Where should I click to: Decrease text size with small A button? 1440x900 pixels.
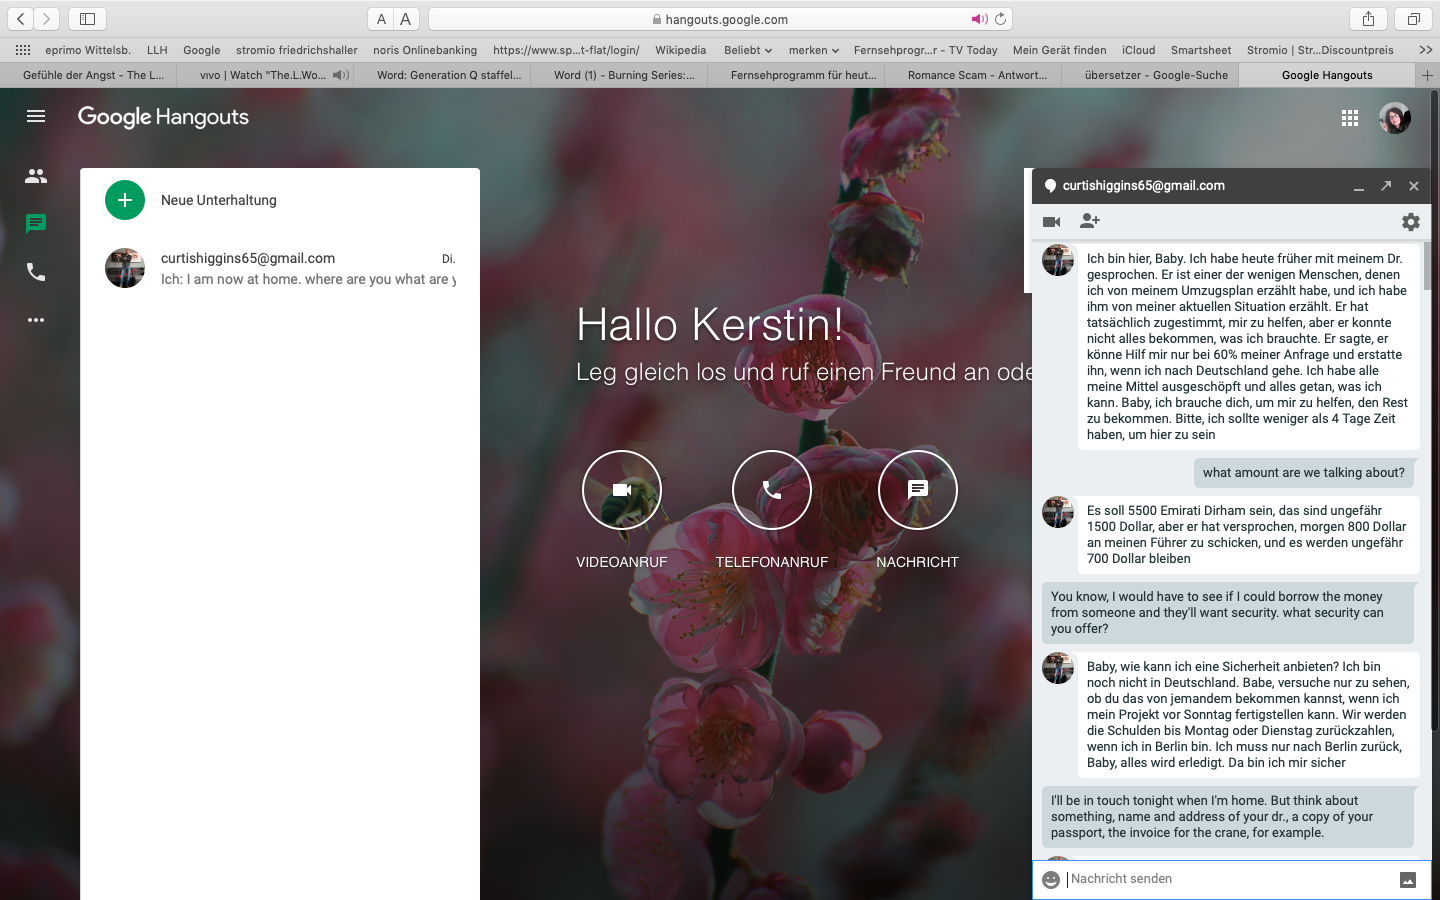(x=381, y=19)
